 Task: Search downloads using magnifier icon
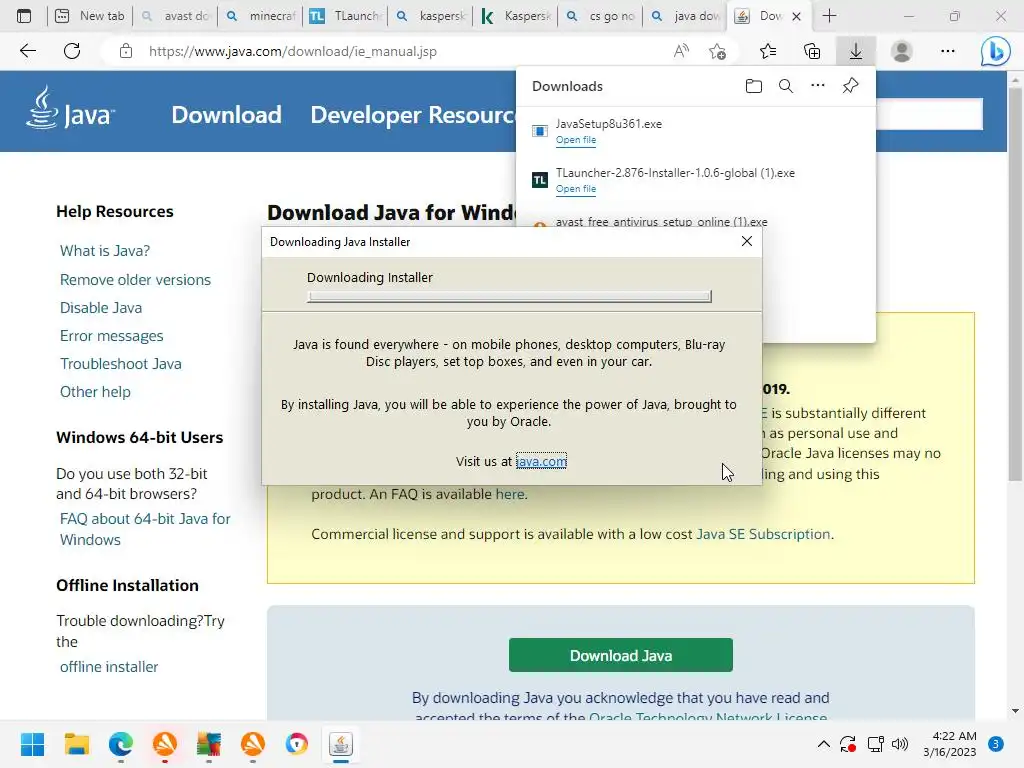pos(786,86)
